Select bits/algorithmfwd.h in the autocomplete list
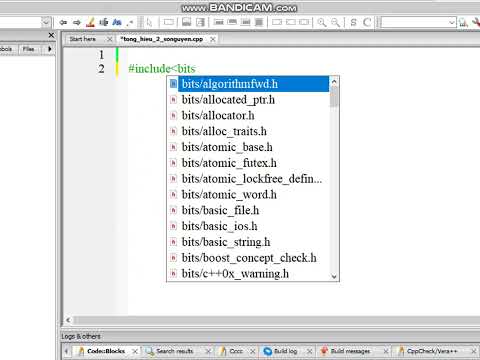 [248, 84]
